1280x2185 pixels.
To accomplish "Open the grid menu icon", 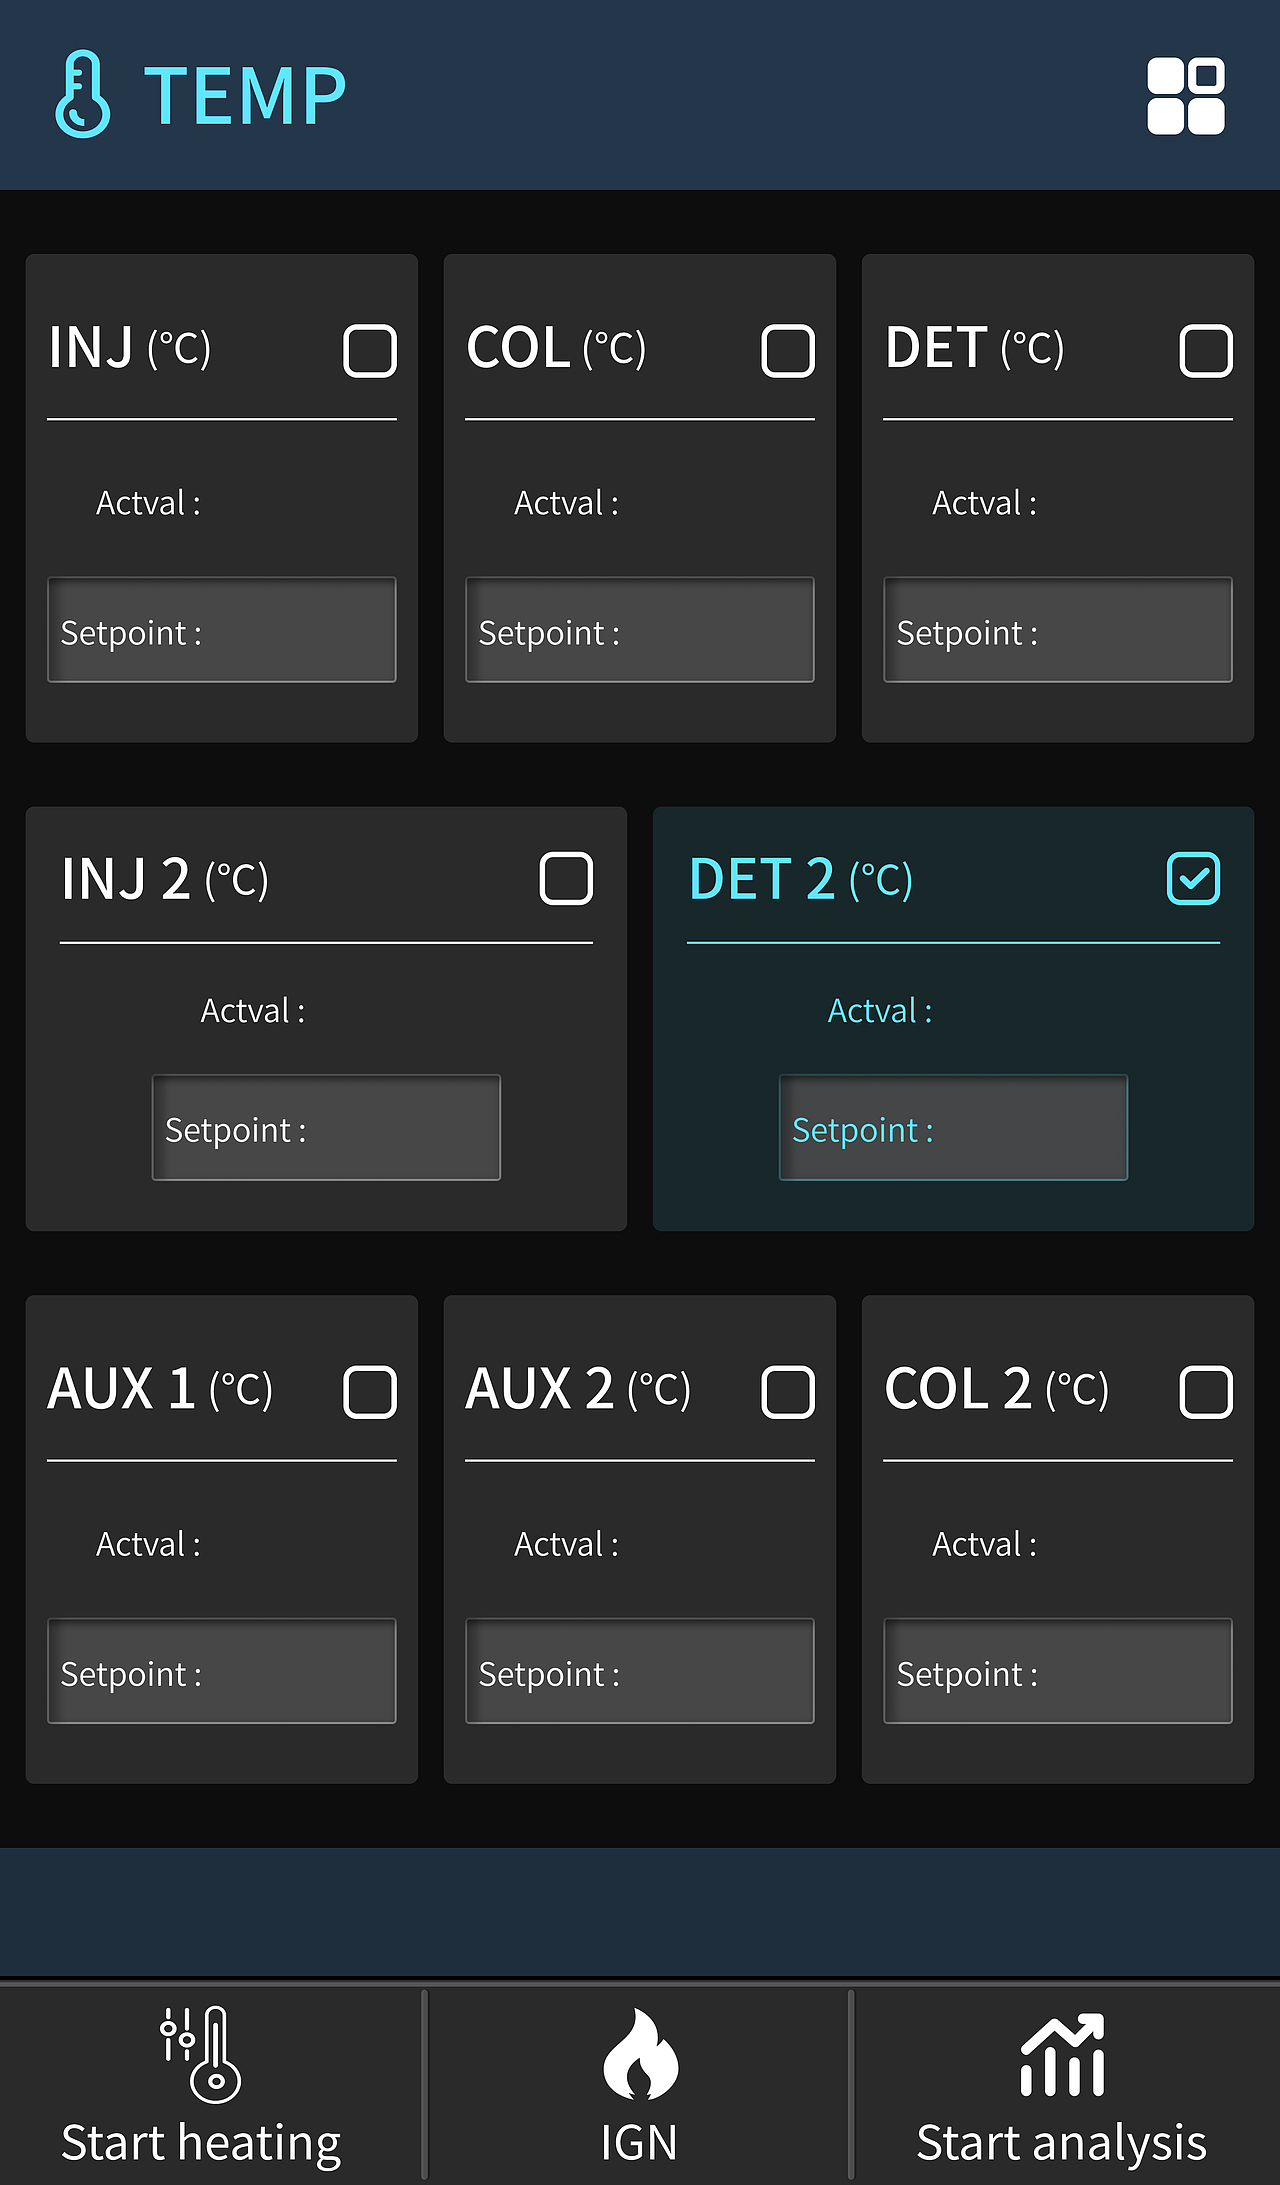I will 1185,96.
